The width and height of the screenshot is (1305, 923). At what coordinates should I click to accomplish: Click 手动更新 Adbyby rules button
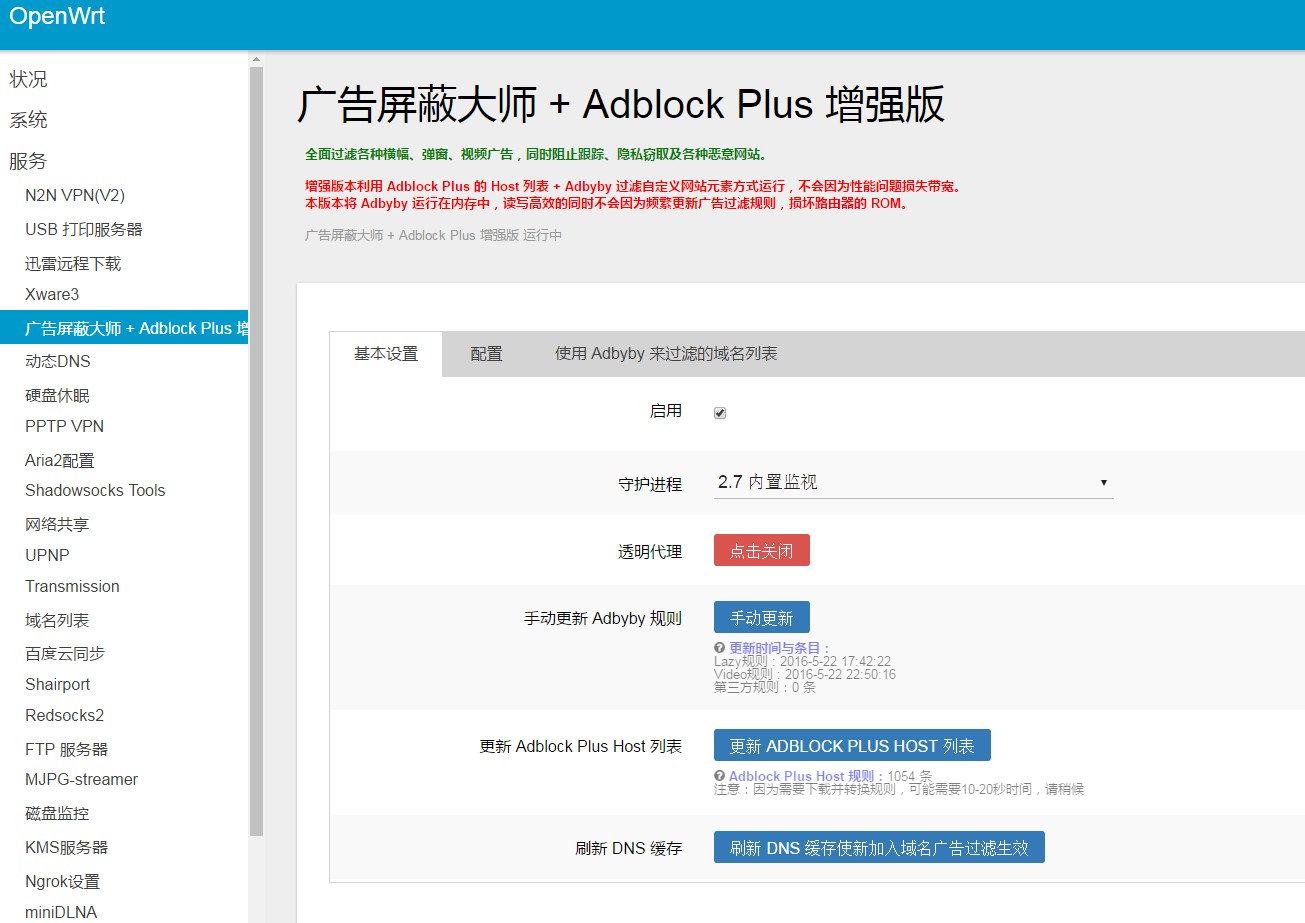tap(762, 618)
